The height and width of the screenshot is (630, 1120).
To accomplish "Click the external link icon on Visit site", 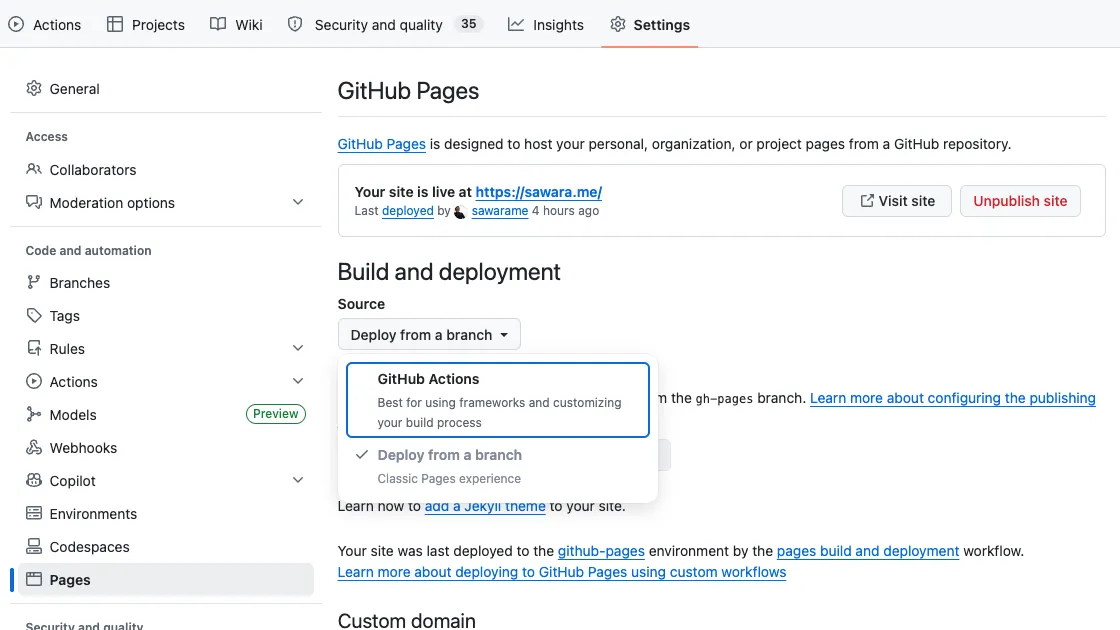I will [x=866, y=201].
